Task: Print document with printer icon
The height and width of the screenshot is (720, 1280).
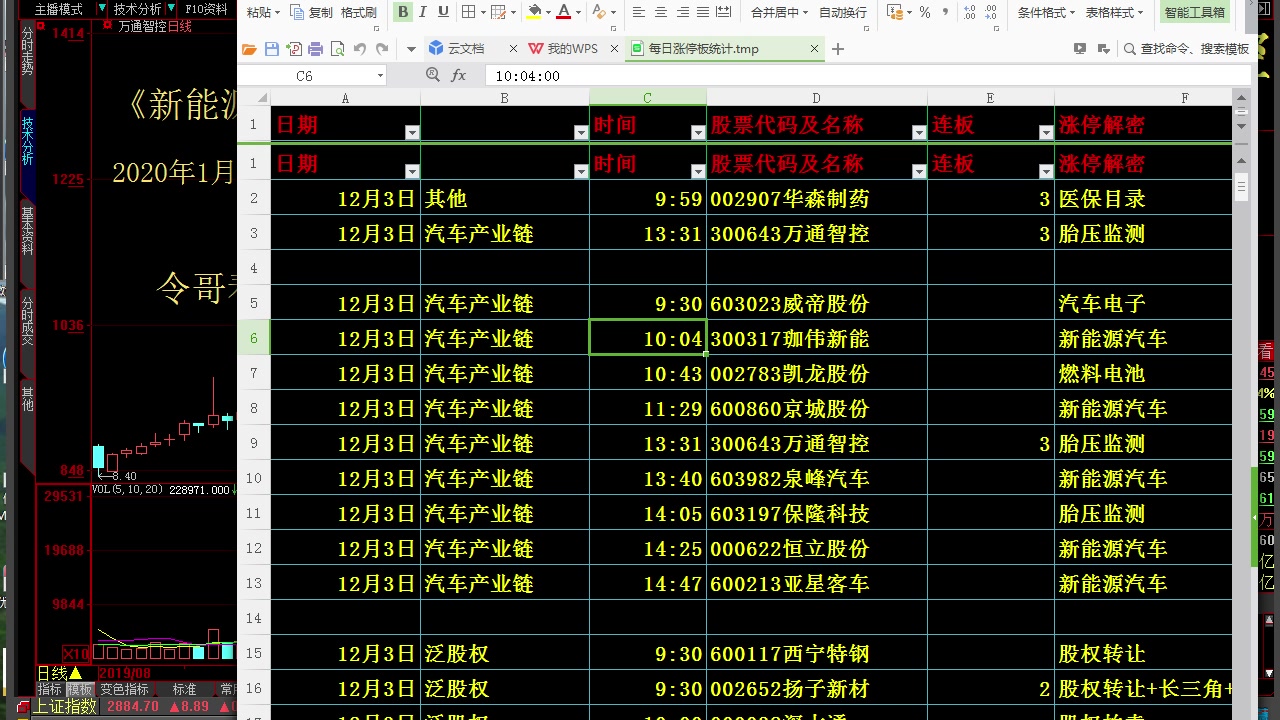Action: tap(315, 49)
